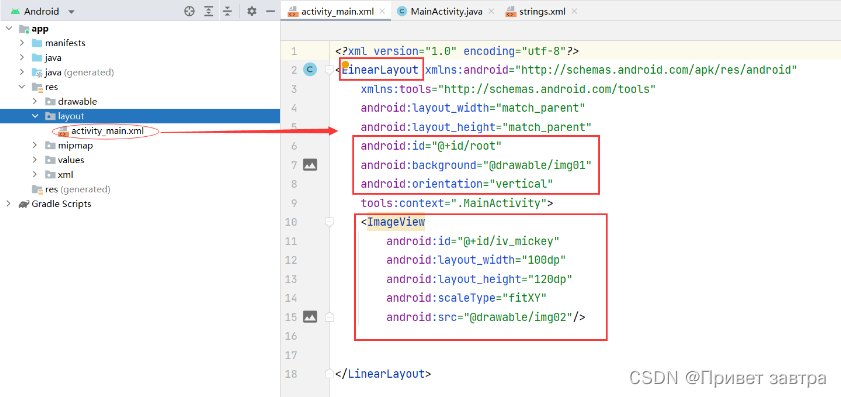Screen dimensions: 841x397
Task: Click the "fitXY" scaleType value
Action: pos(524,298)
